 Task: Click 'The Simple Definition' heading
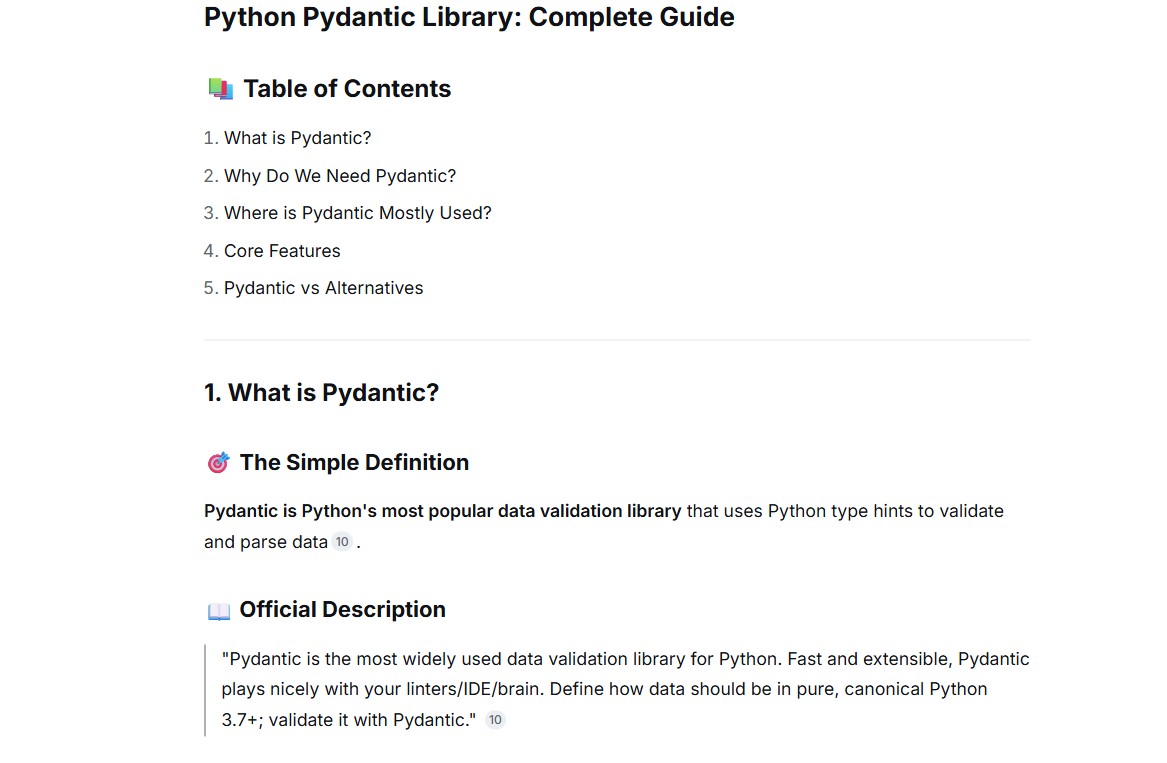click(x=354, y=462)
